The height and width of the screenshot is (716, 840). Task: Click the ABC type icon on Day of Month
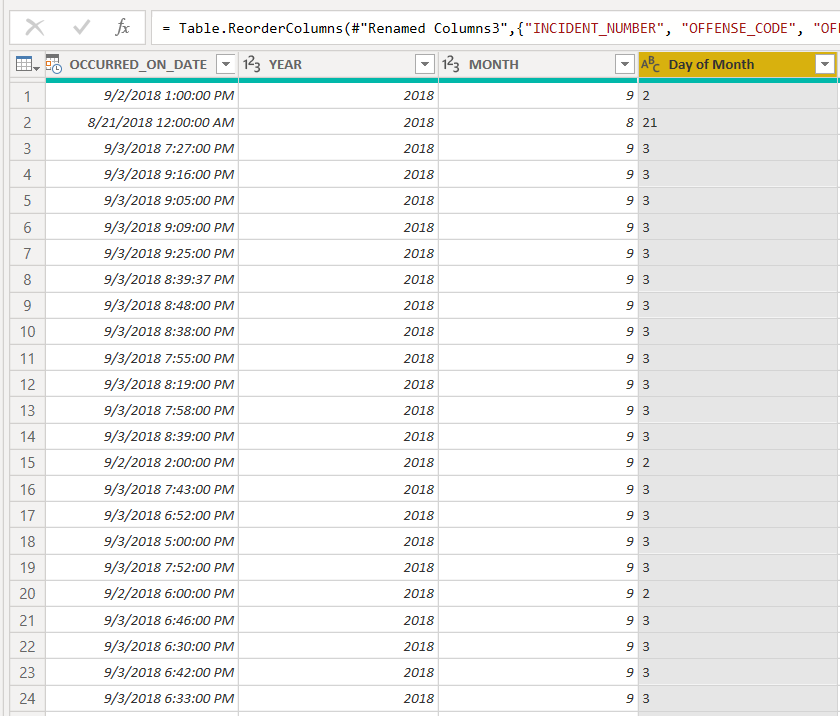point(648,63)
